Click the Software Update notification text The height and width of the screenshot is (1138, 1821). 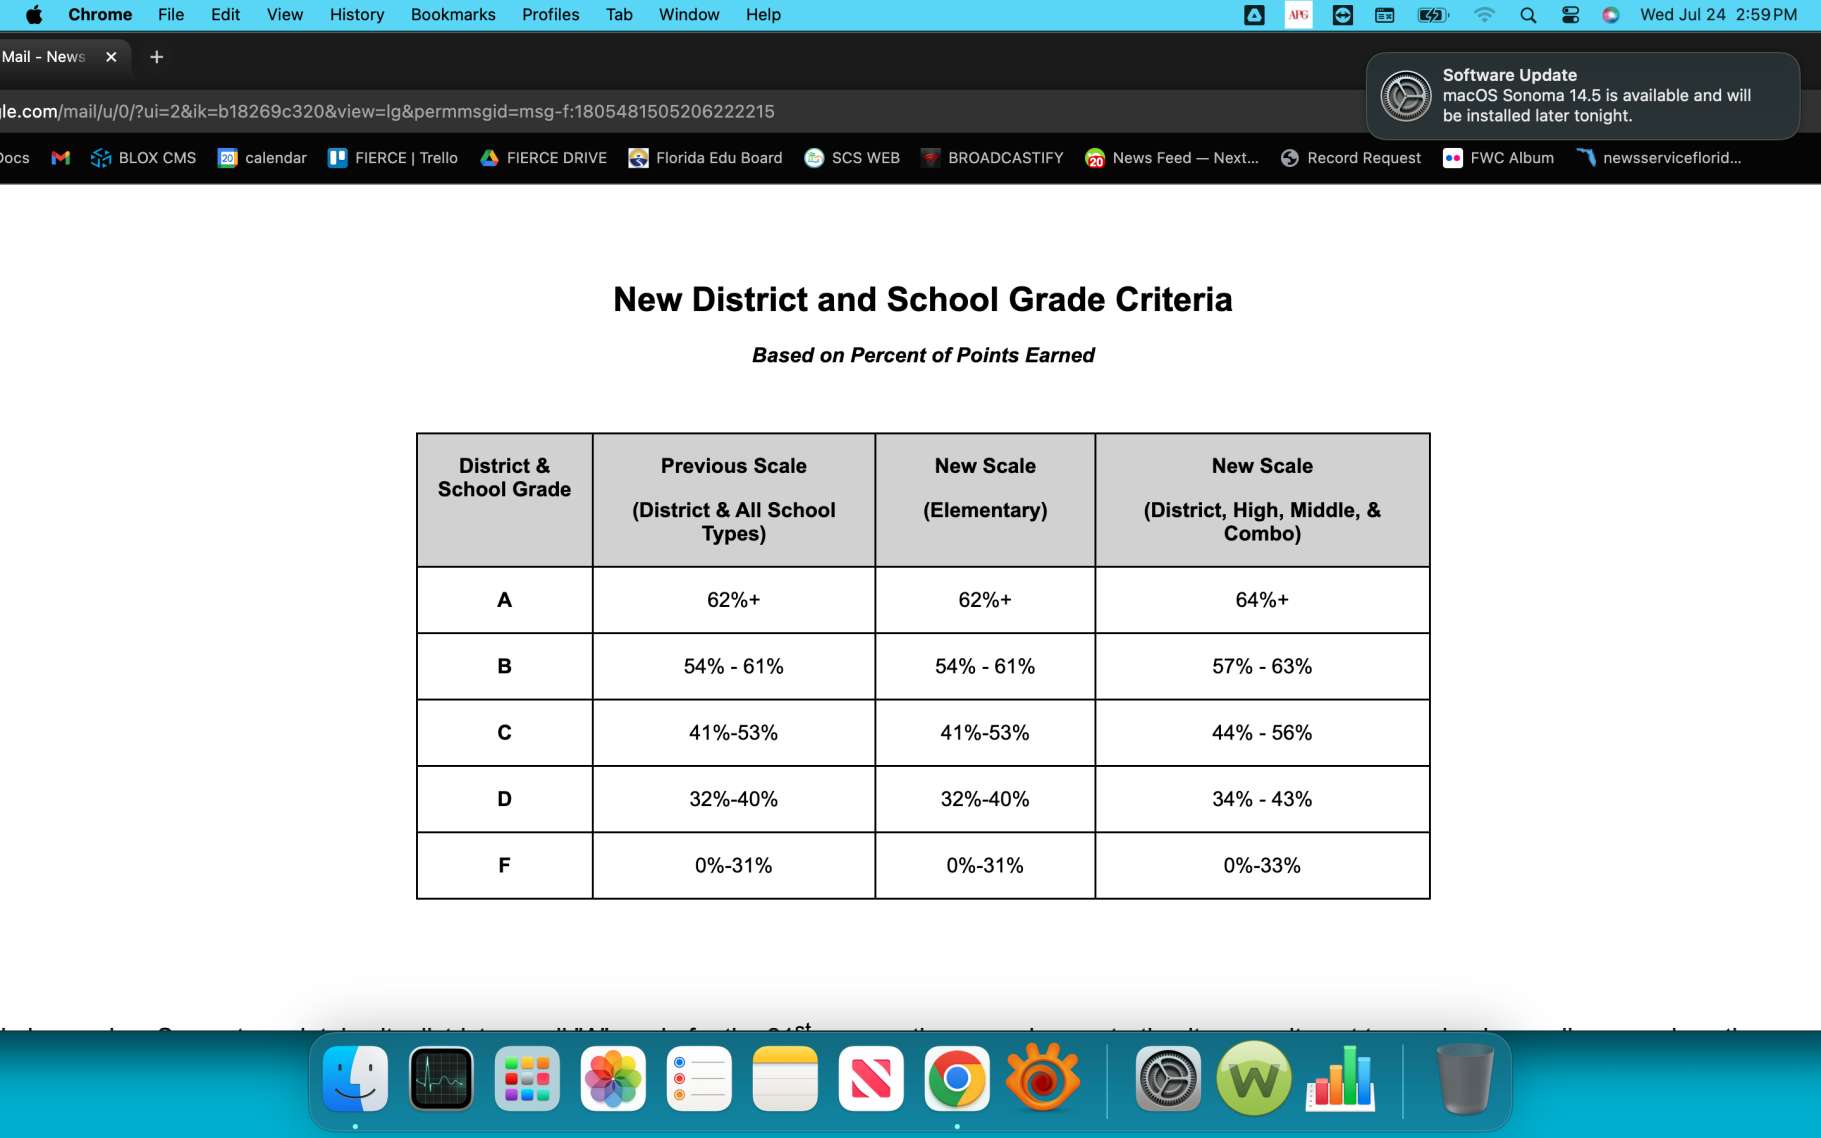tap(1596, 95)
